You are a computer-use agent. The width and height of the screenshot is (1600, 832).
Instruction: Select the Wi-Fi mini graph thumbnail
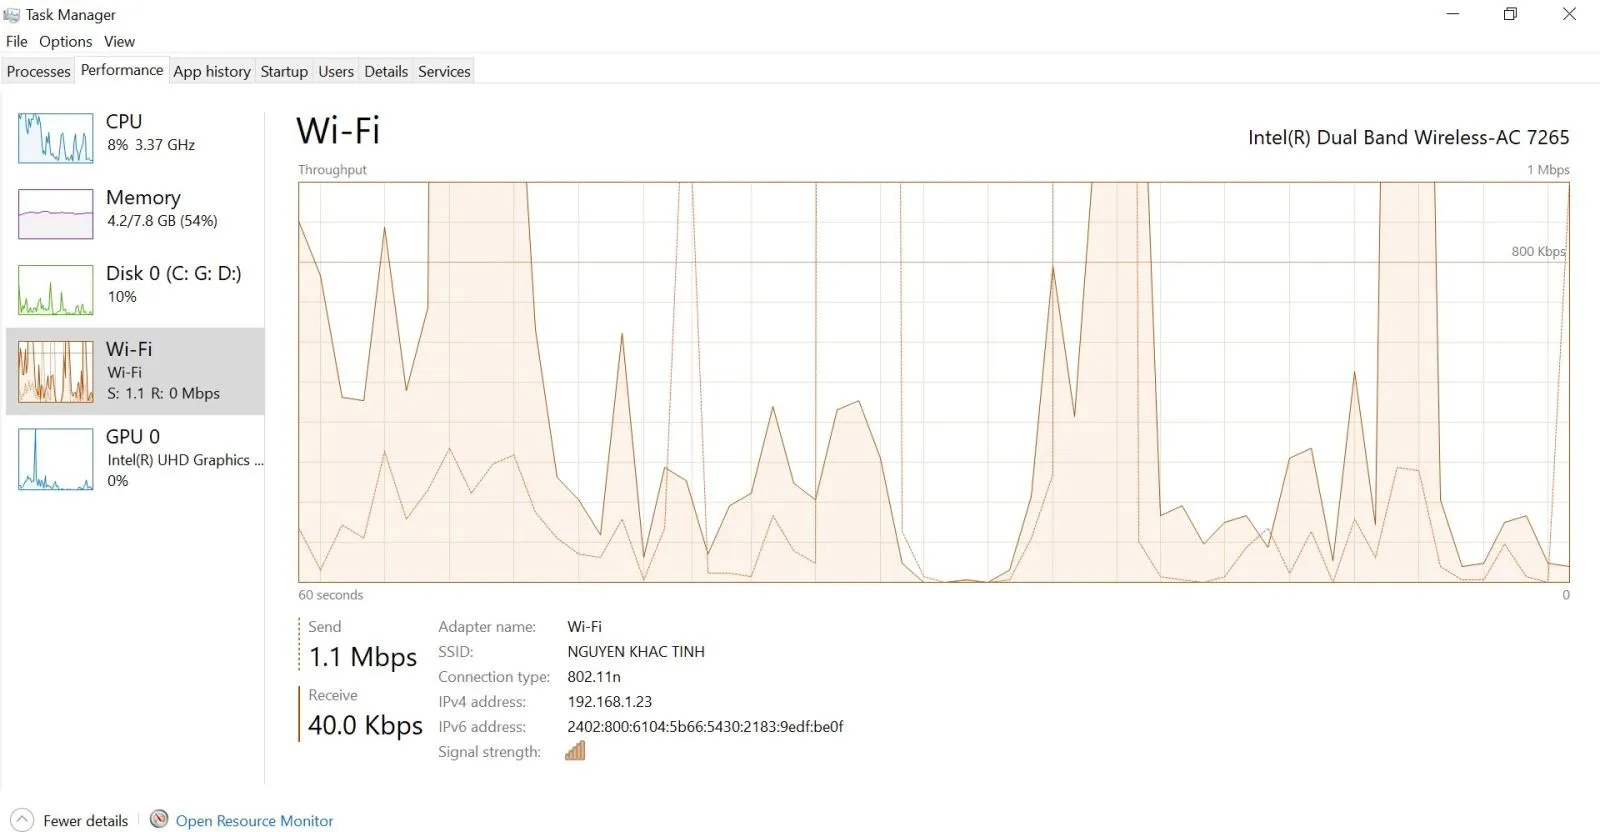56,371
